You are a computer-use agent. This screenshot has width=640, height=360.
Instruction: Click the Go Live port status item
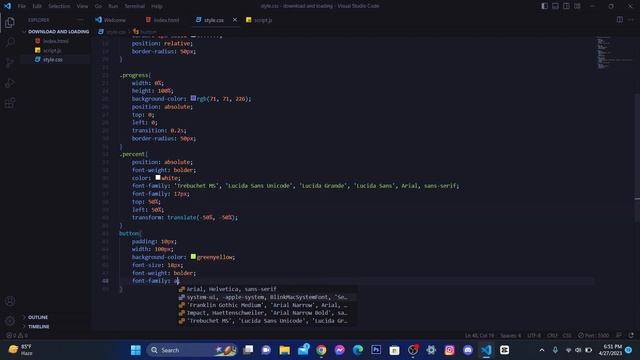[x=593, y=336]
